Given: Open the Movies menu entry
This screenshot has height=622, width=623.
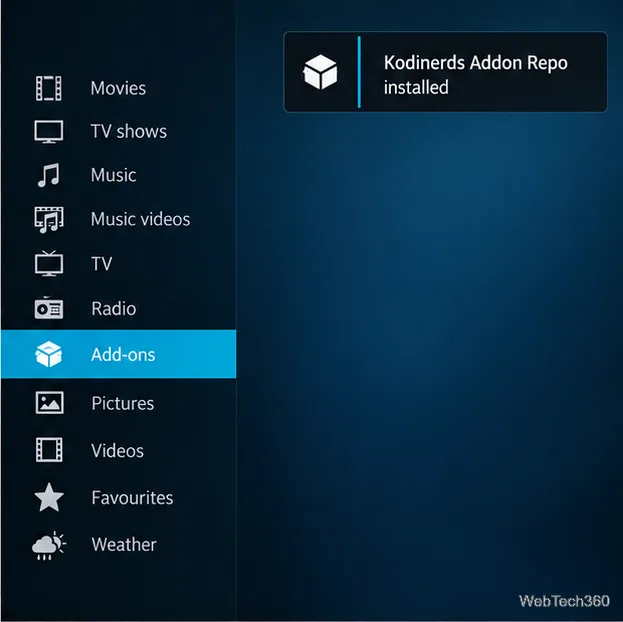Looking at the screenshot, I should [118, 88].
